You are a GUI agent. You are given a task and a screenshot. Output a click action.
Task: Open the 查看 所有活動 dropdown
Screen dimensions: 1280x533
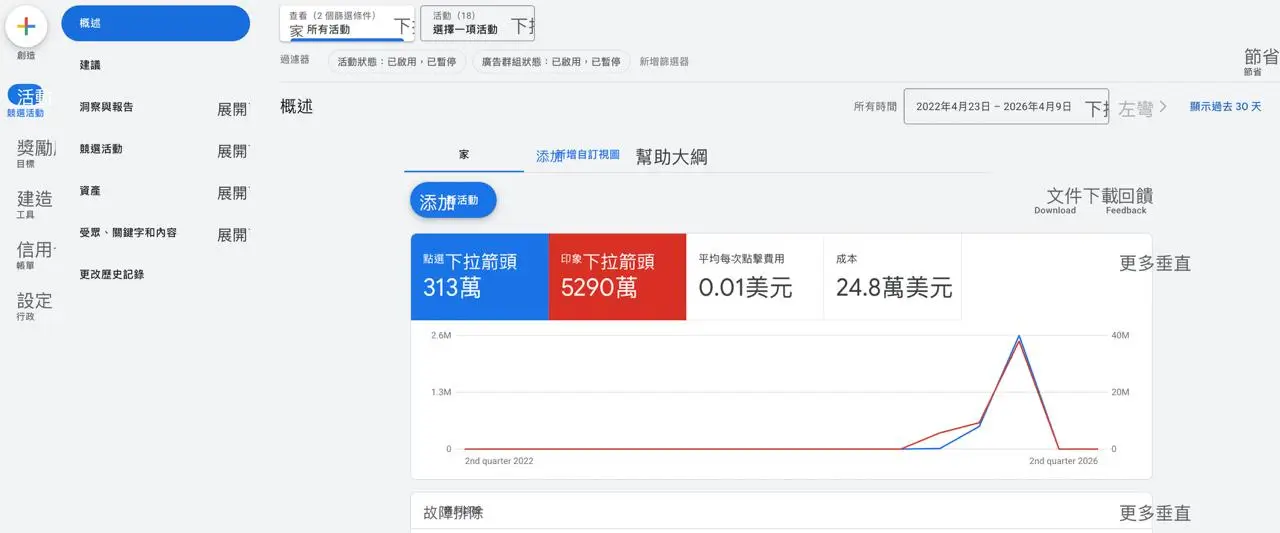pyautogui.click(x=348, y=24)
